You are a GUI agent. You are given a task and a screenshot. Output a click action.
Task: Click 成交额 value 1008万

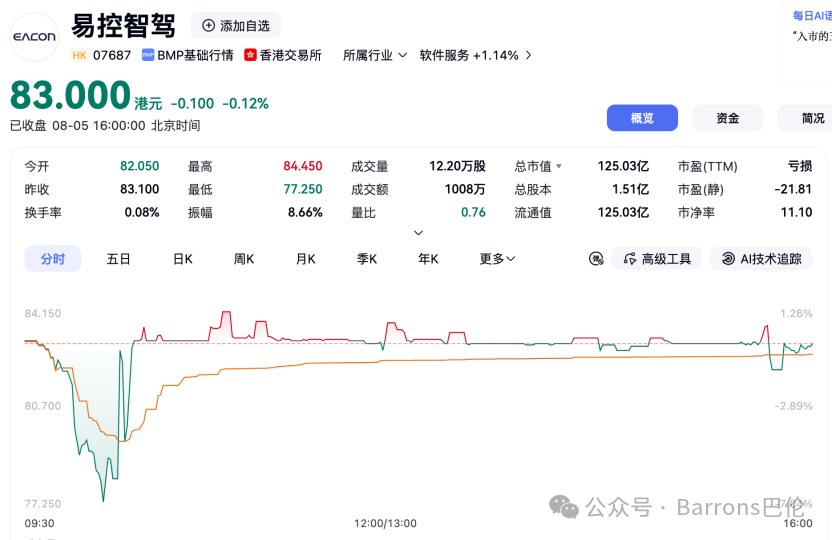pyautogui.click(x=465, y=189)
